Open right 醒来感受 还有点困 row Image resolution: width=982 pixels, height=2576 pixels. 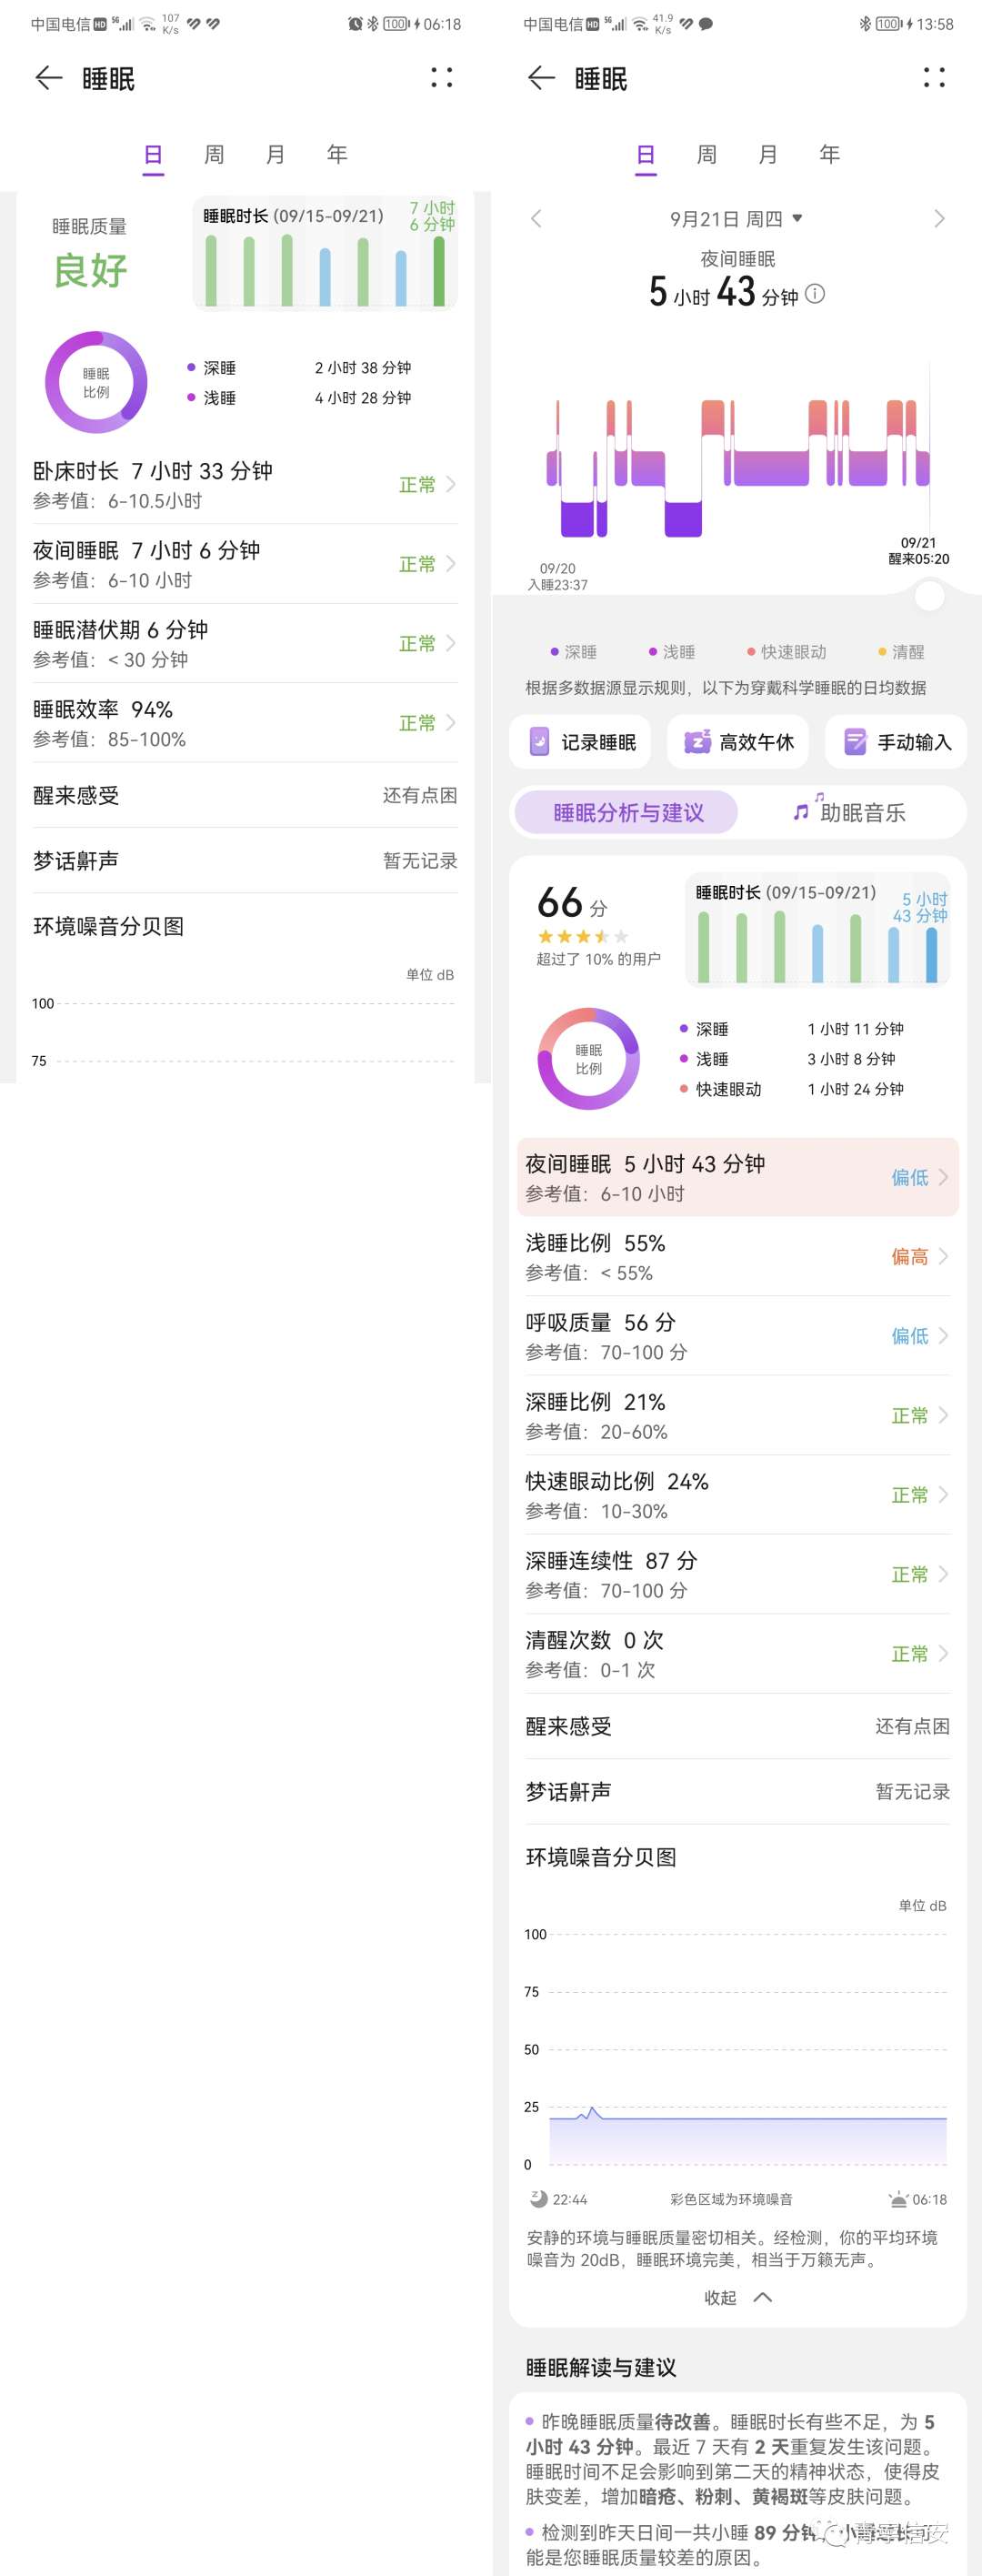click(738, 1726)
